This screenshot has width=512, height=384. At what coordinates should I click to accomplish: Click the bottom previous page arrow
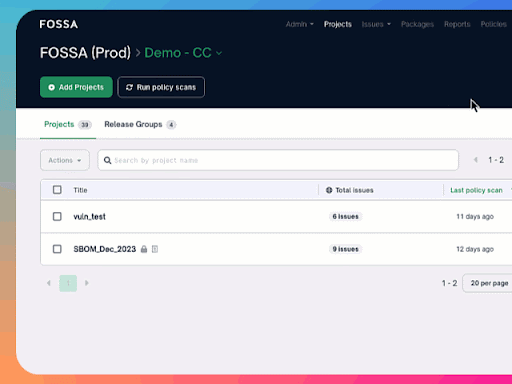click(49, 283)
